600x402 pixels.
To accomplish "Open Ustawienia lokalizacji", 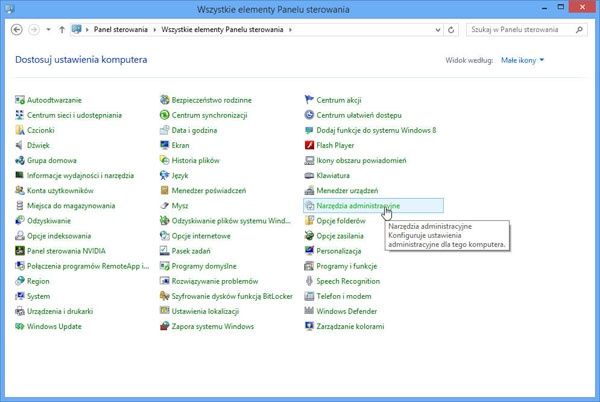I will (205, 311).
